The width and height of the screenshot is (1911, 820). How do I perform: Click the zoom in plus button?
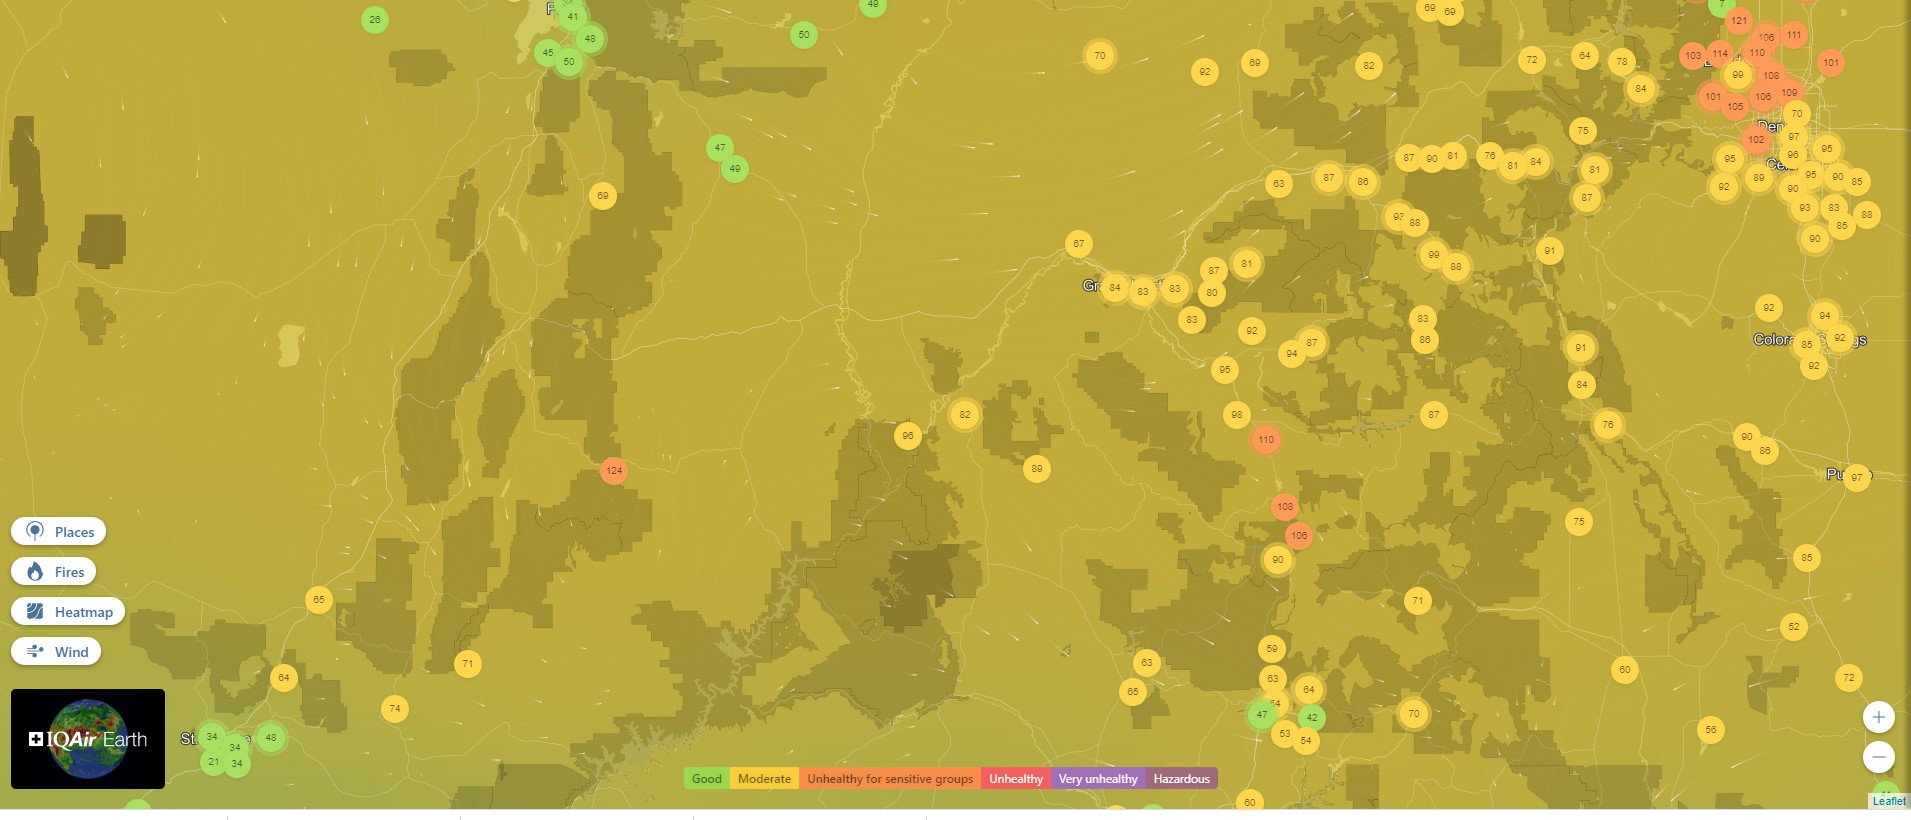click(1878, 717)
